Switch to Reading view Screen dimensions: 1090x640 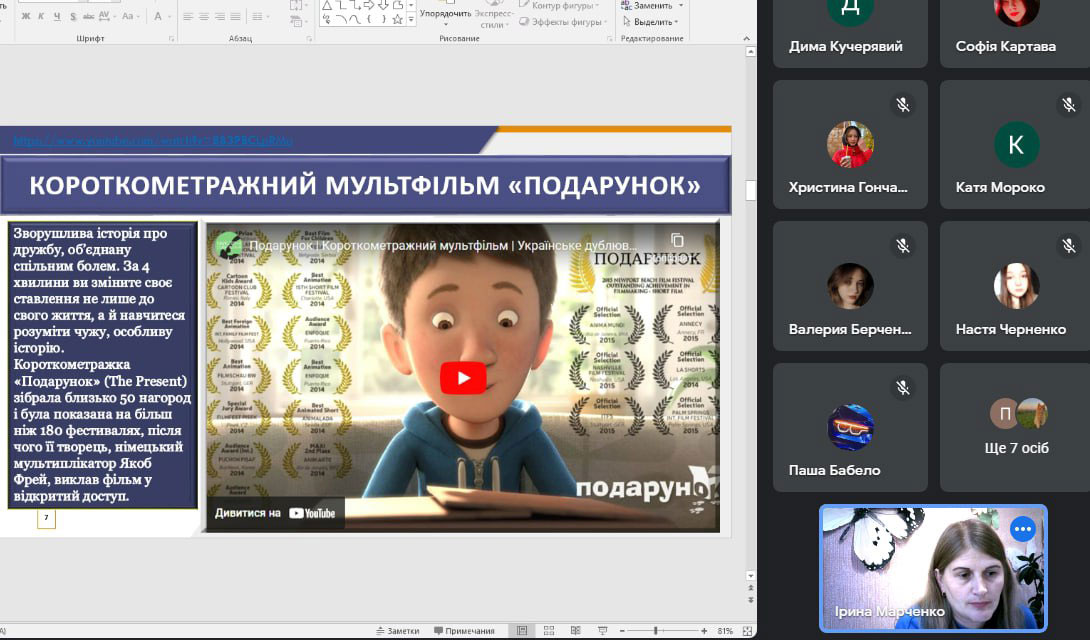coord(576,630)
